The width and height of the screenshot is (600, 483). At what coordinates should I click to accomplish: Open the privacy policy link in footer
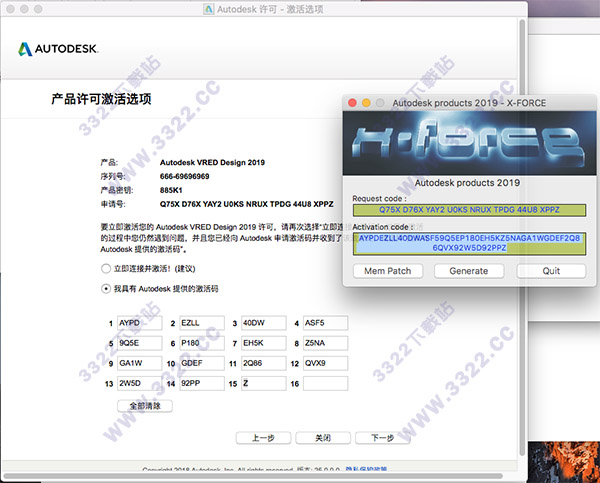tap(366, 469)
